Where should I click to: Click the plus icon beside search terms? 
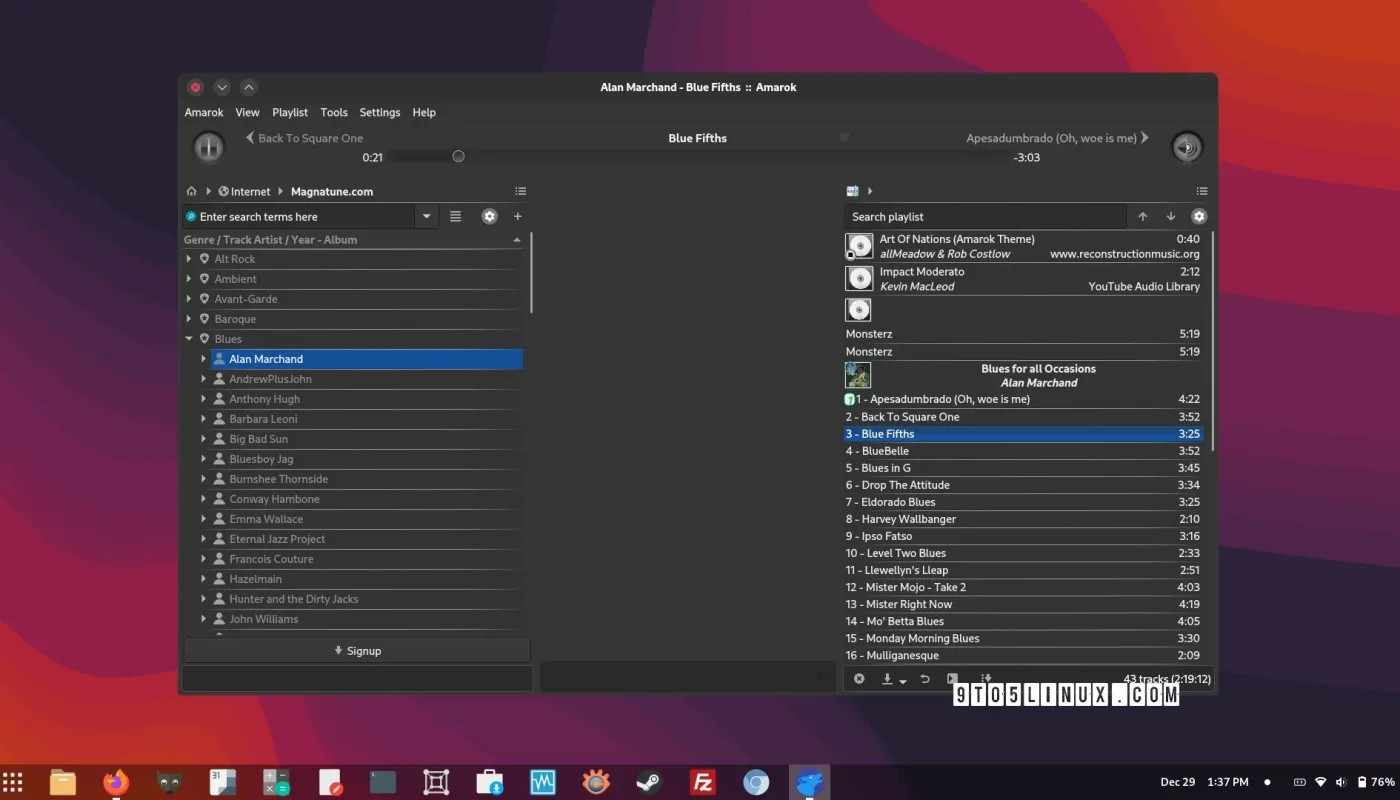point(517,216)
